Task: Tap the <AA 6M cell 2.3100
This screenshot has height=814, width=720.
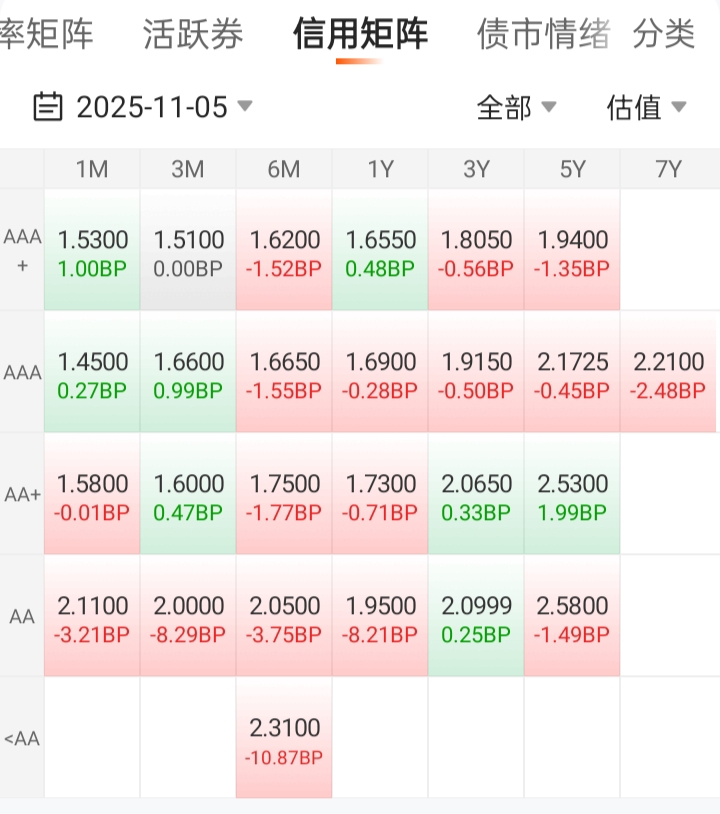Action: coord(284,738)
